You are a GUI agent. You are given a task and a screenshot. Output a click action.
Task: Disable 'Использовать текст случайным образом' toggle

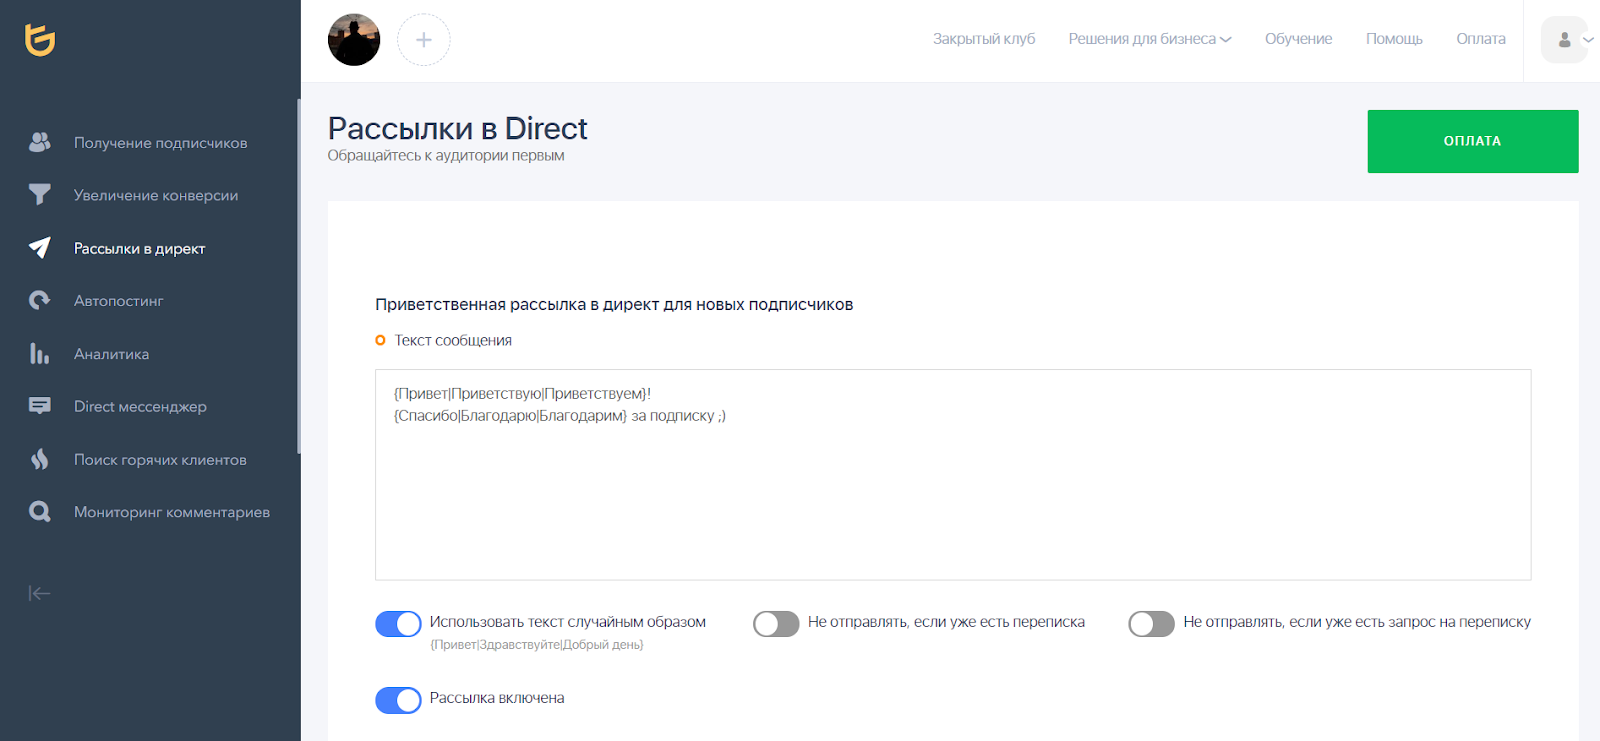[x=398, y=624]
